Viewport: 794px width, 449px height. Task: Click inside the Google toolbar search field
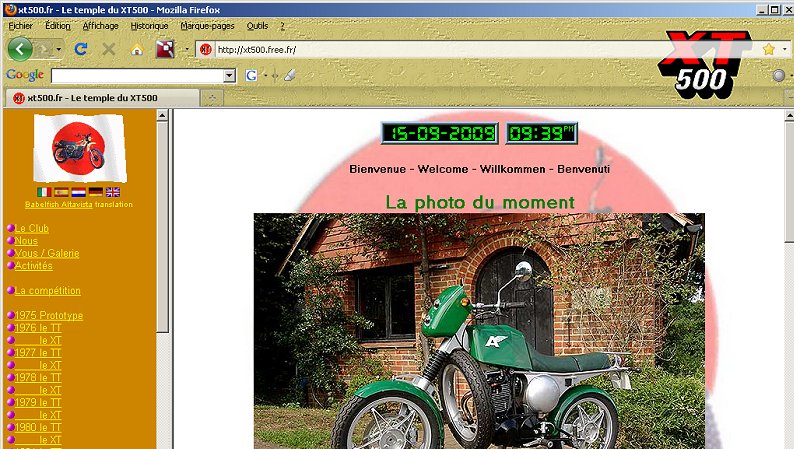pos(137,75)
